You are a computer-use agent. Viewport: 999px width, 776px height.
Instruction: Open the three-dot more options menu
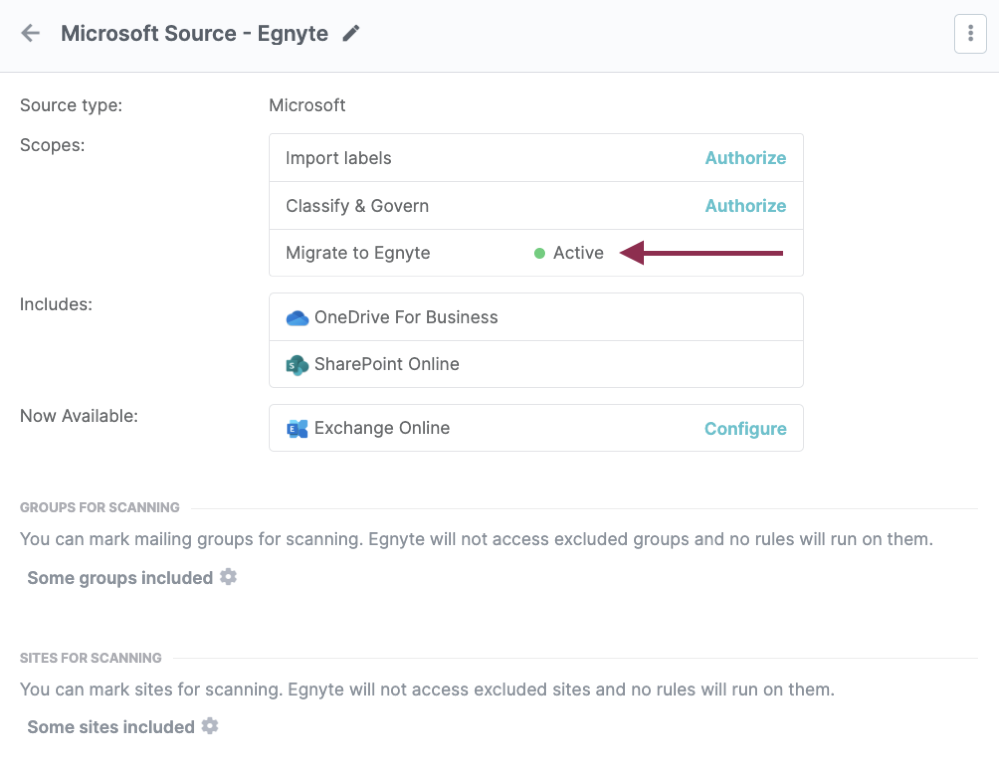tap(970, 34)
